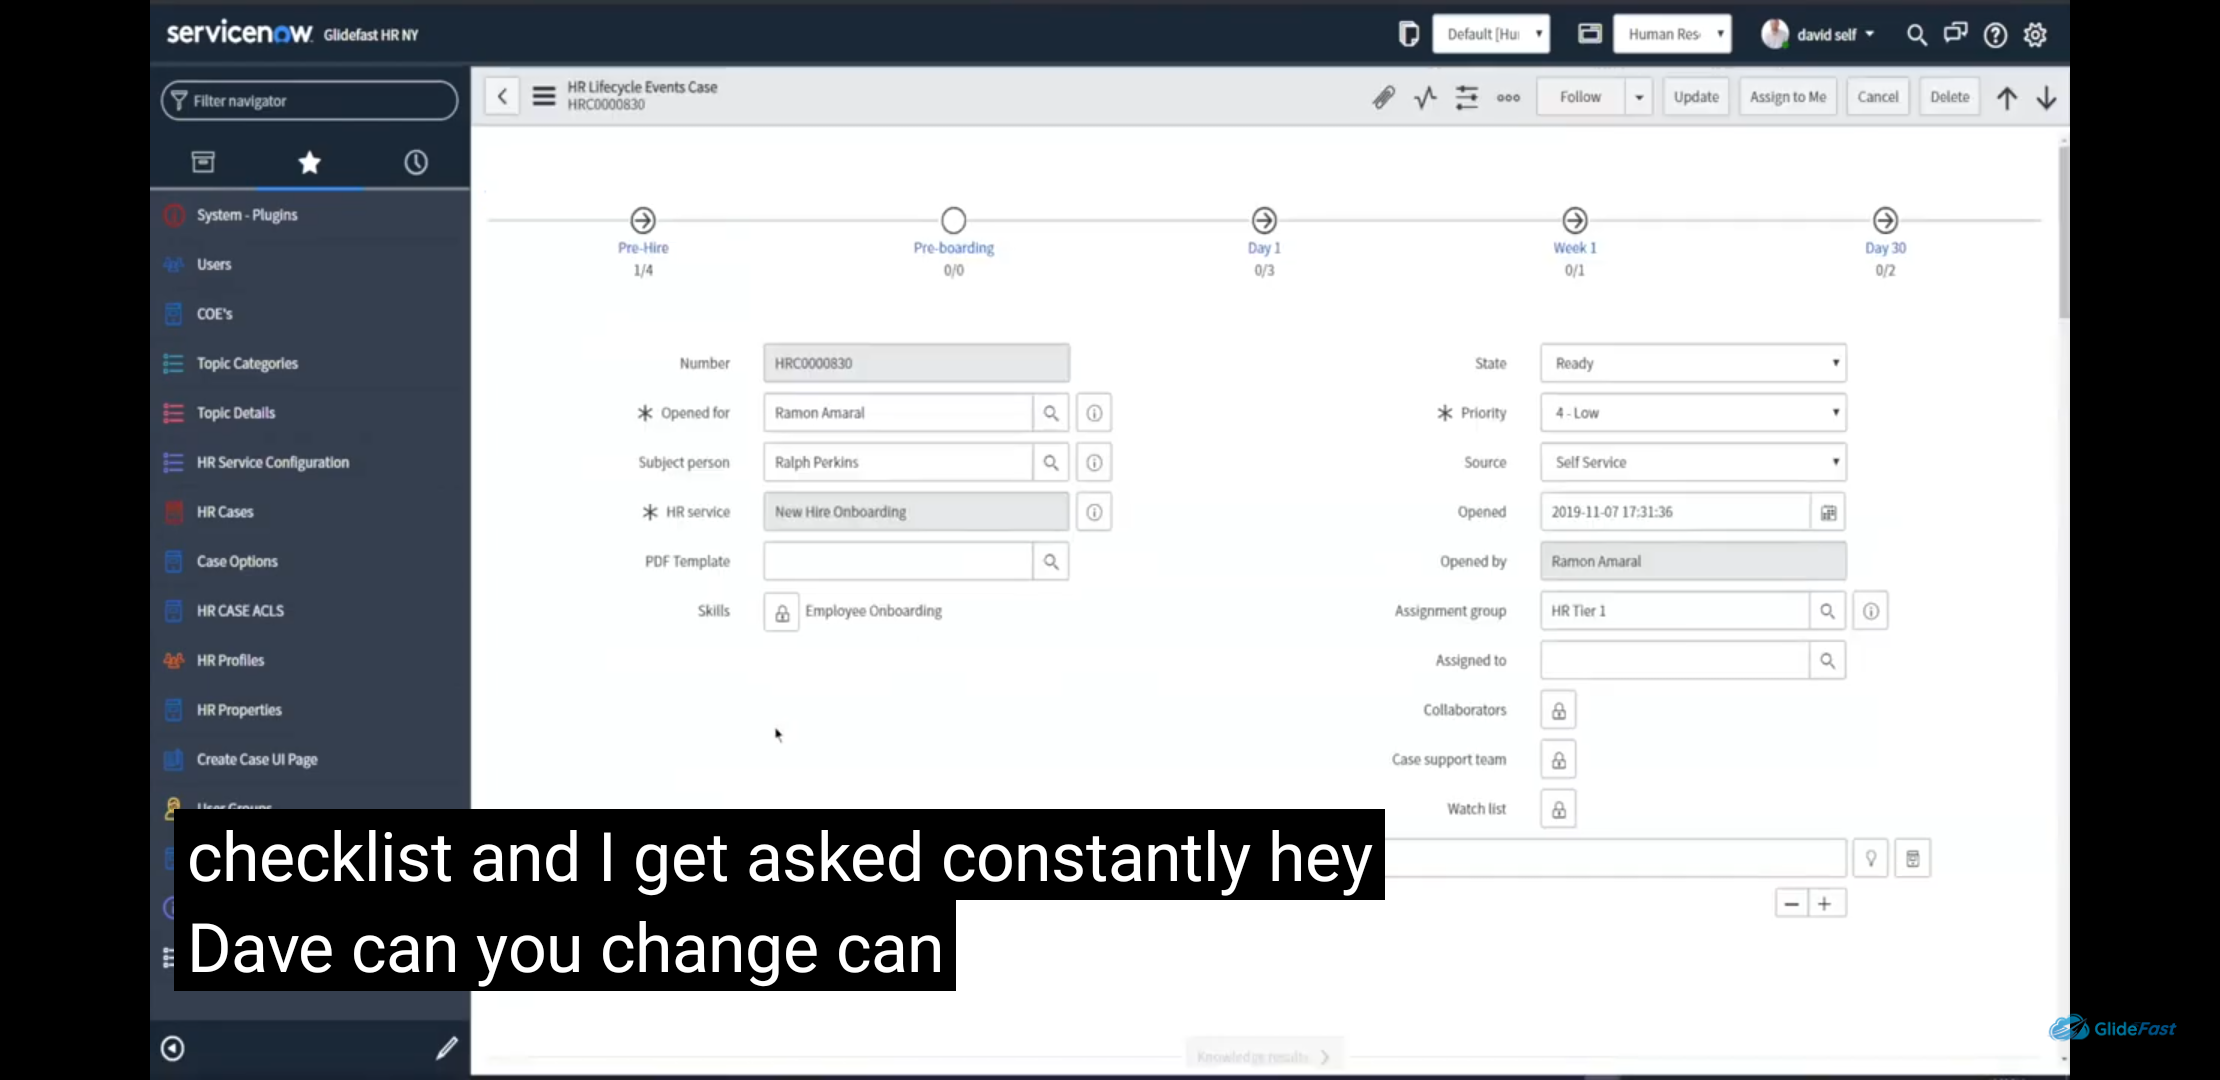This screenshot has width=2220, height=1080.
Task: Click the Cancel button
Action: pyautogui.click(x=1878, y=97)
